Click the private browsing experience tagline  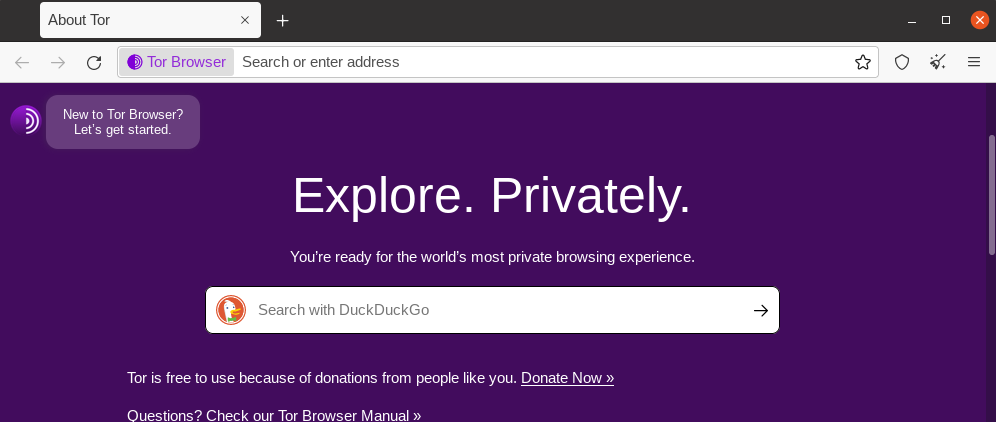492,257
